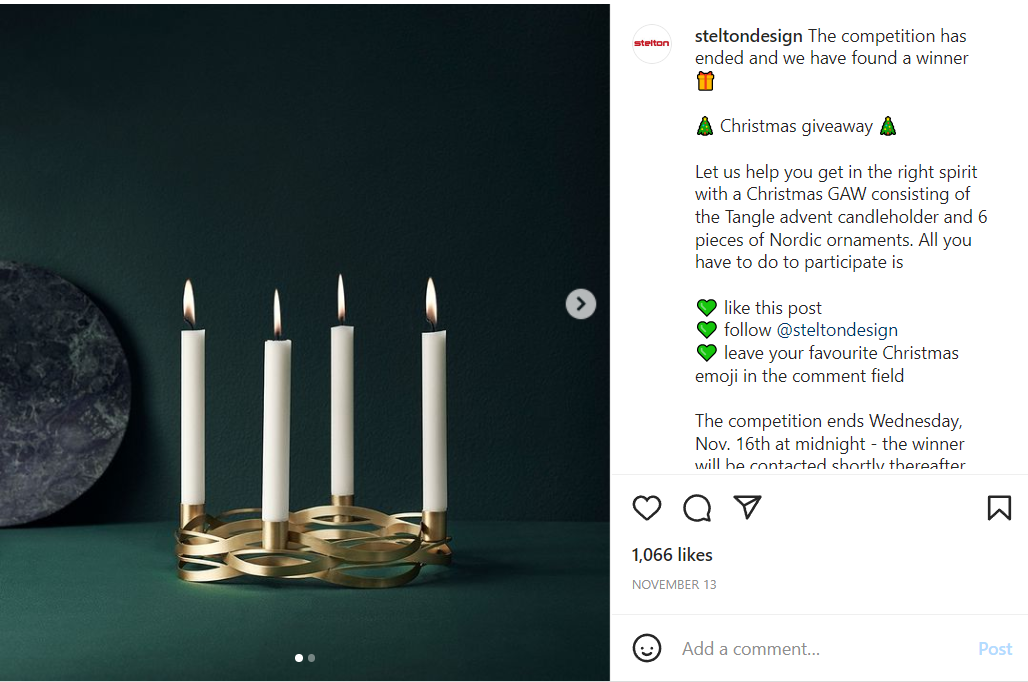Go to next image with arrow
The height and width of the screenshot is (682, 1028).
pos(580,304)
